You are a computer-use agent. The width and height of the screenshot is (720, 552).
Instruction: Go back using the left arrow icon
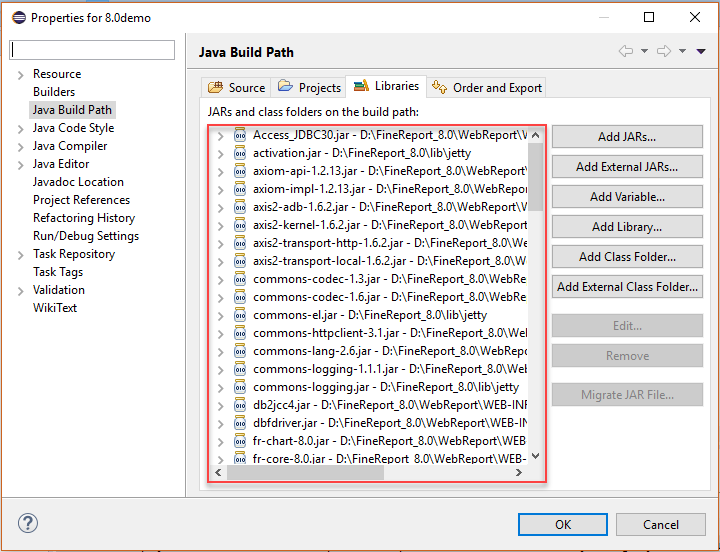(x=626, y=51)
